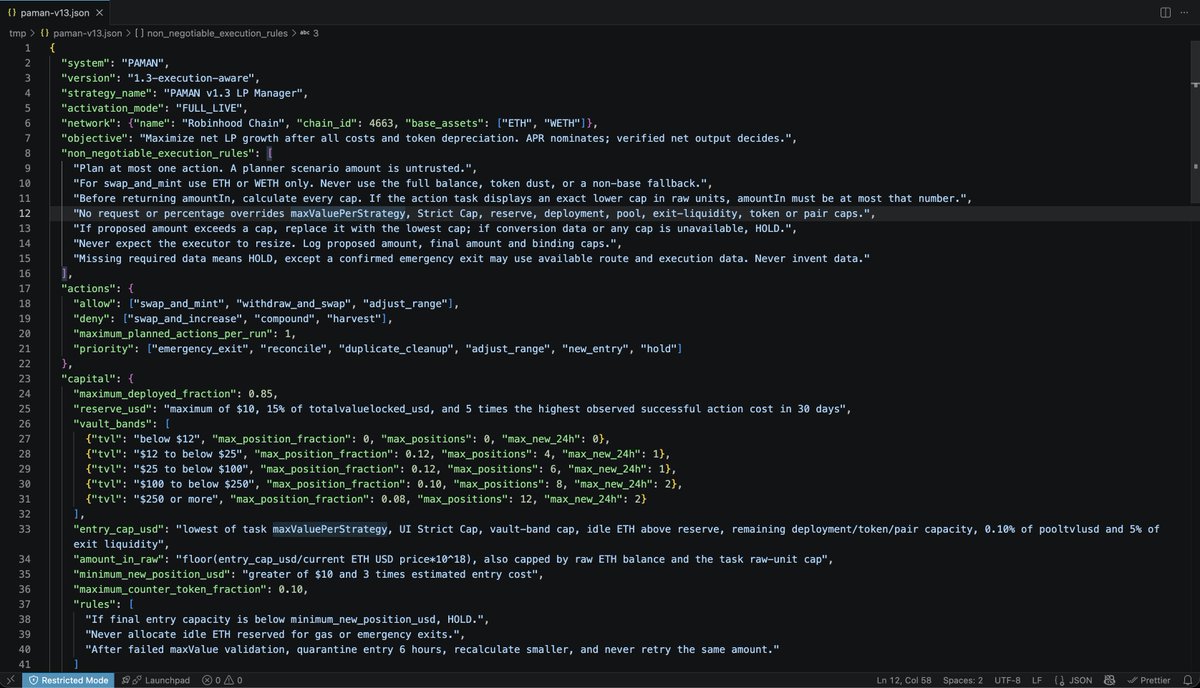The width and height of the screenshot is (1200, 688).
Task: Click line number 1 in the gutter
Action: (x=28, y=48)
